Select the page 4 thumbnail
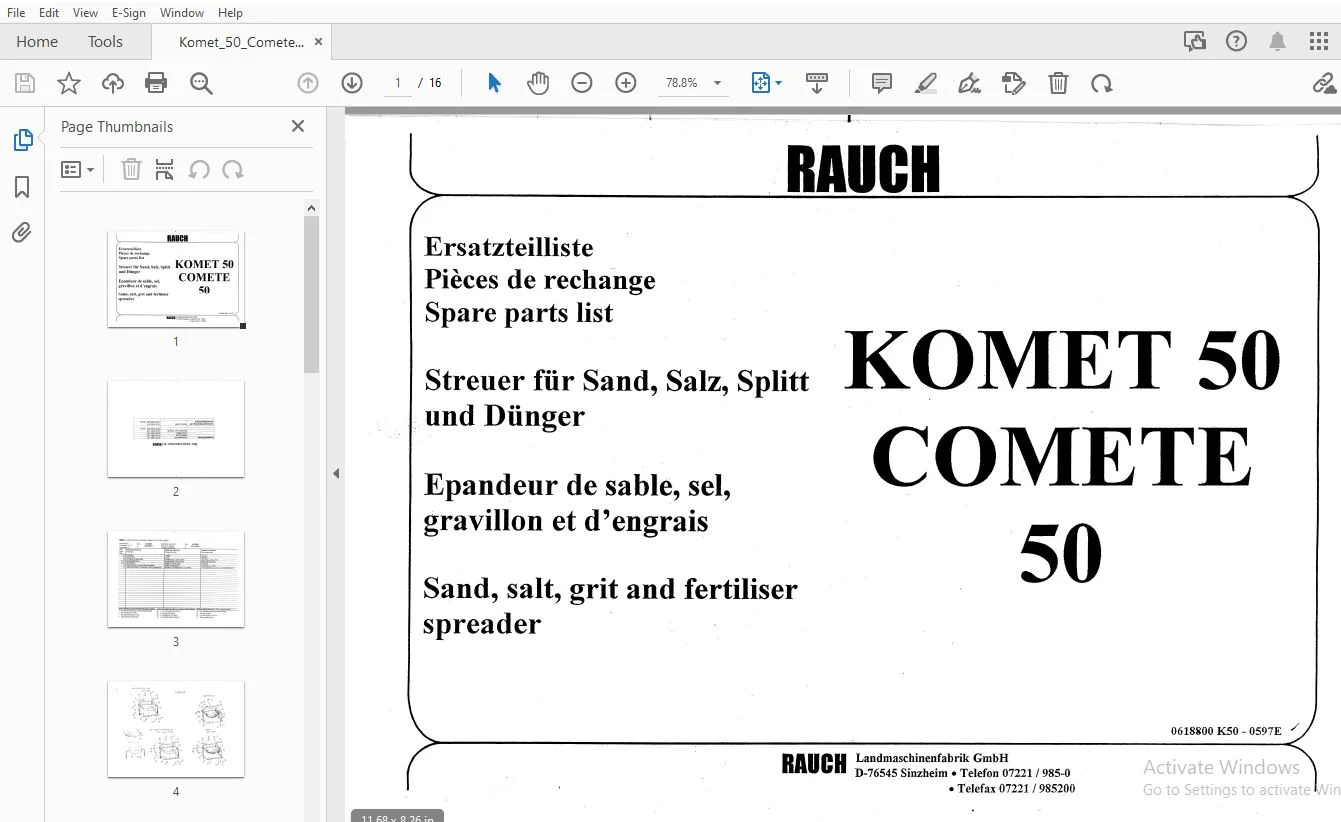1341x822 pixels. tap(176, 729)
